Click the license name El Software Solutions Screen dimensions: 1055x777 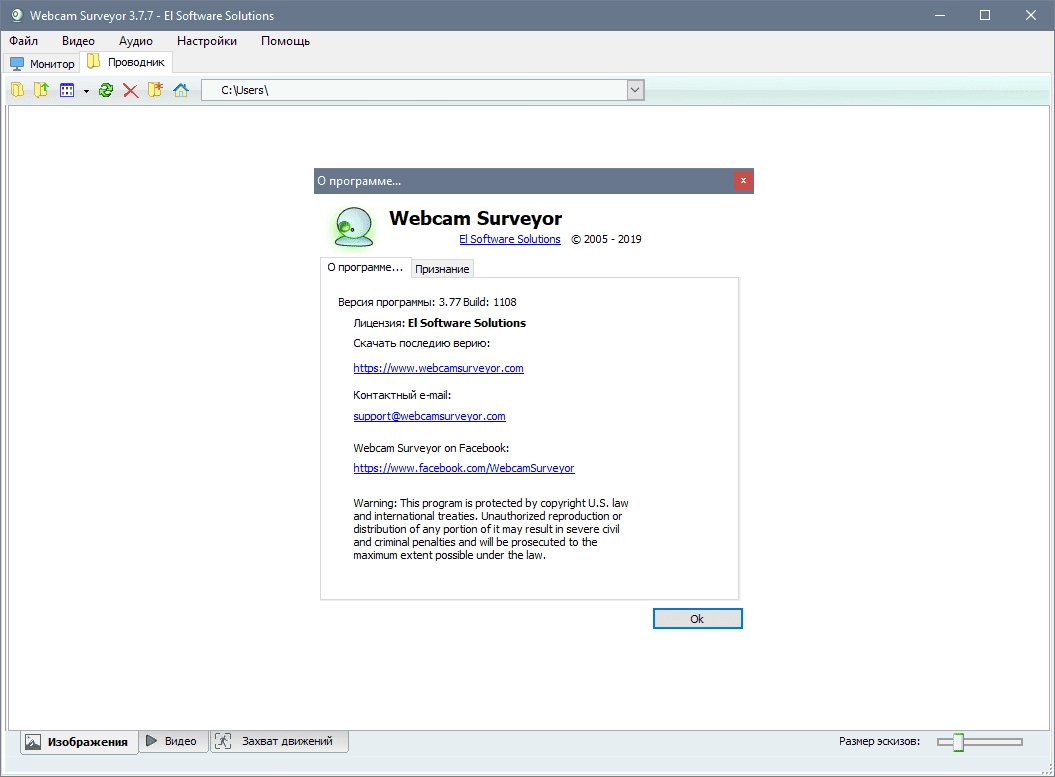[467, 323]
